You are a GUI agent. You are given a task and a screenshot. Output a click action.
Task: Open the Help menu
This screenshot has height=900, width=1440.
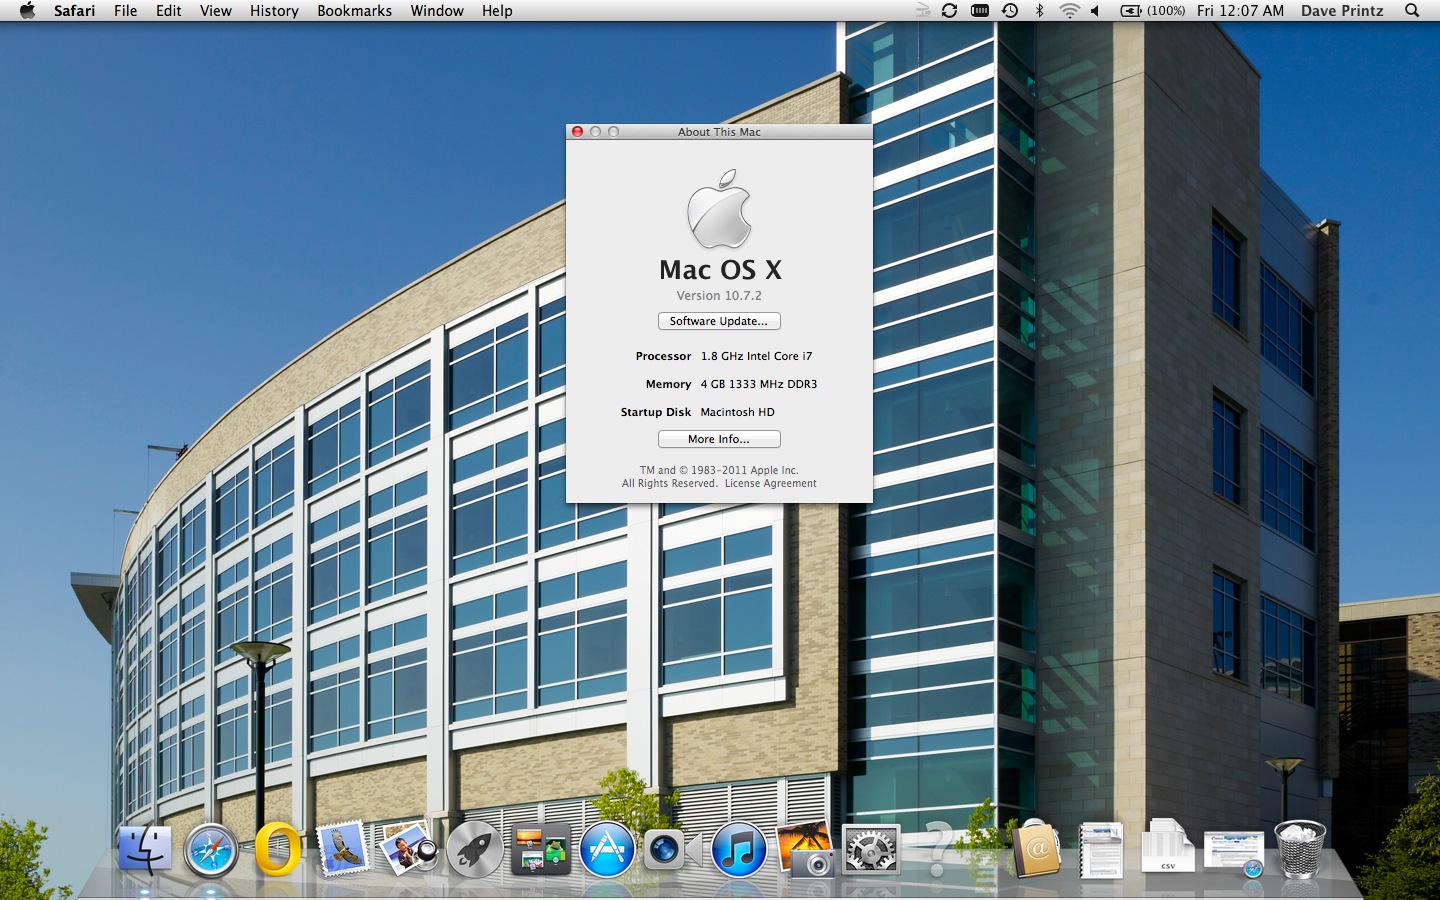coord(497,10)
